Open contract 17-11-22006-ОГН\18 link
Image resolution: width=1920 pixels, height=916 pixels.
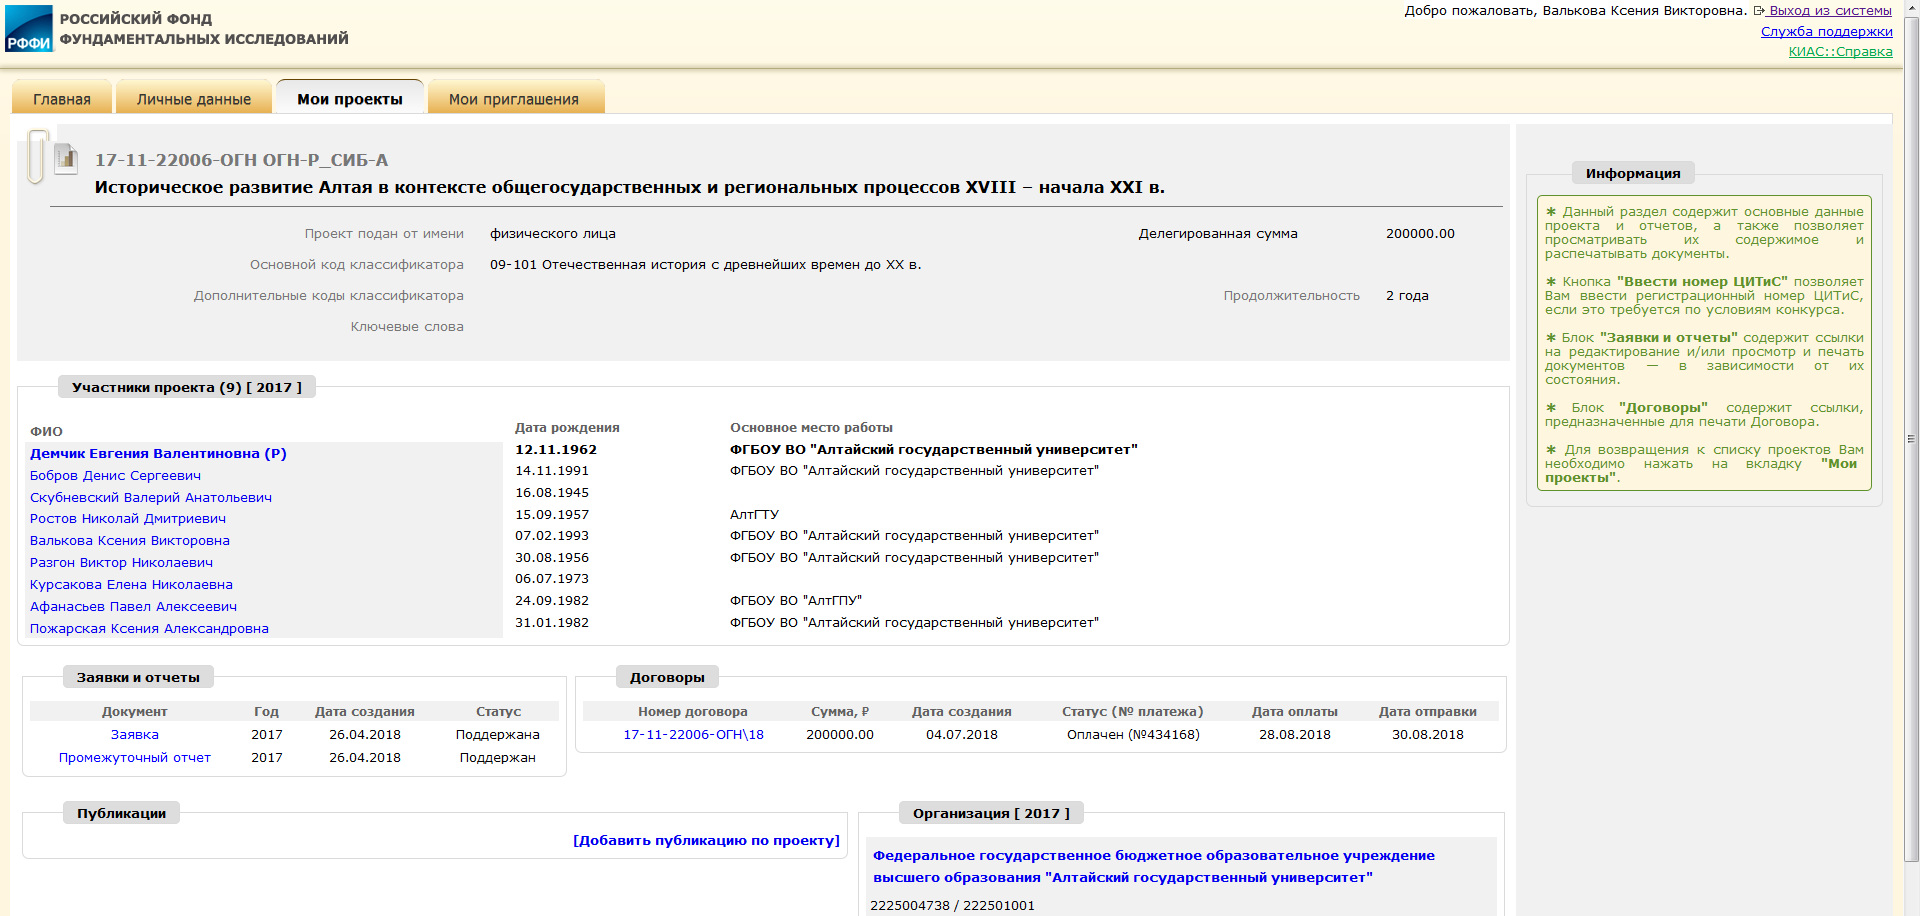click(x=693, y=734)
